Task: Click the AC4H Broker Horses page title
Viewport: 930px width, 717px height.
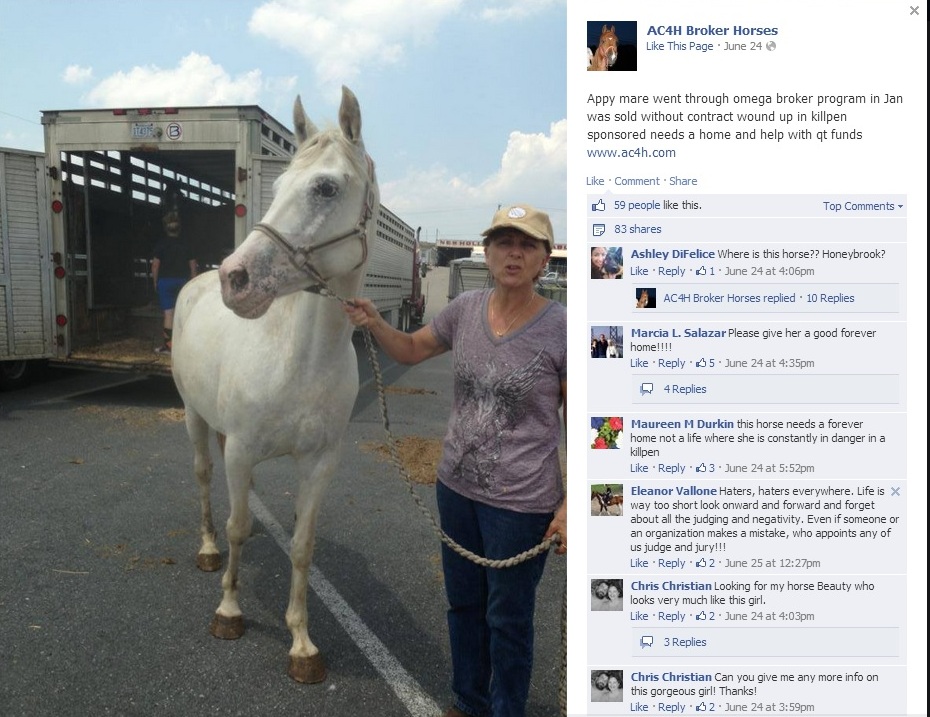Action: (712, 30)
